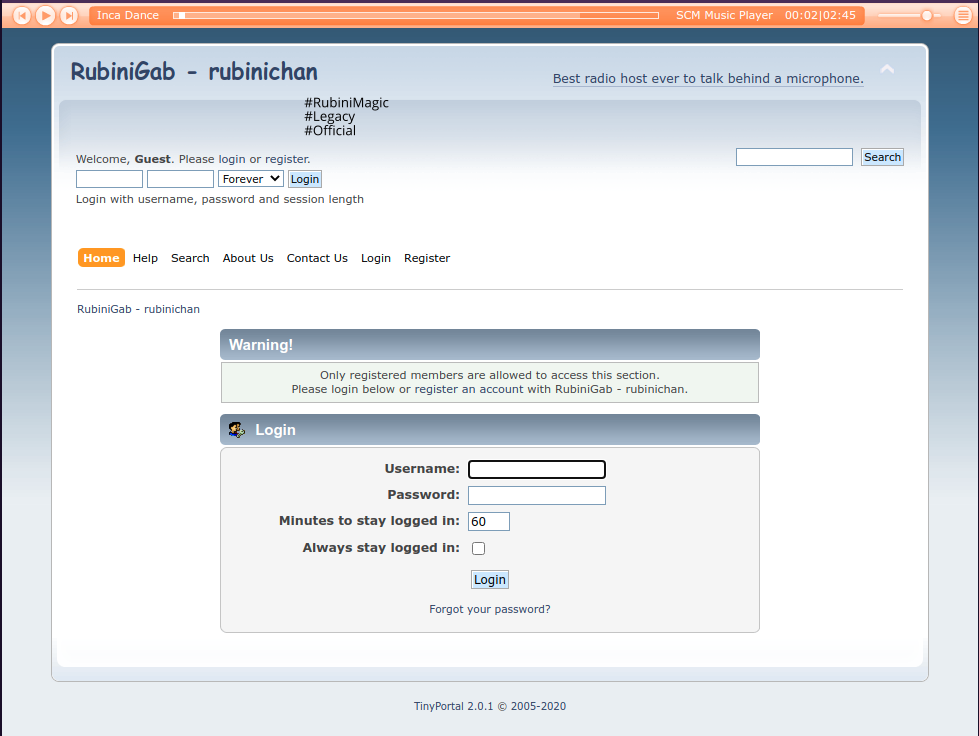Follow the login link in welcome message
979x736 pixels.
(x=232, y=159)
